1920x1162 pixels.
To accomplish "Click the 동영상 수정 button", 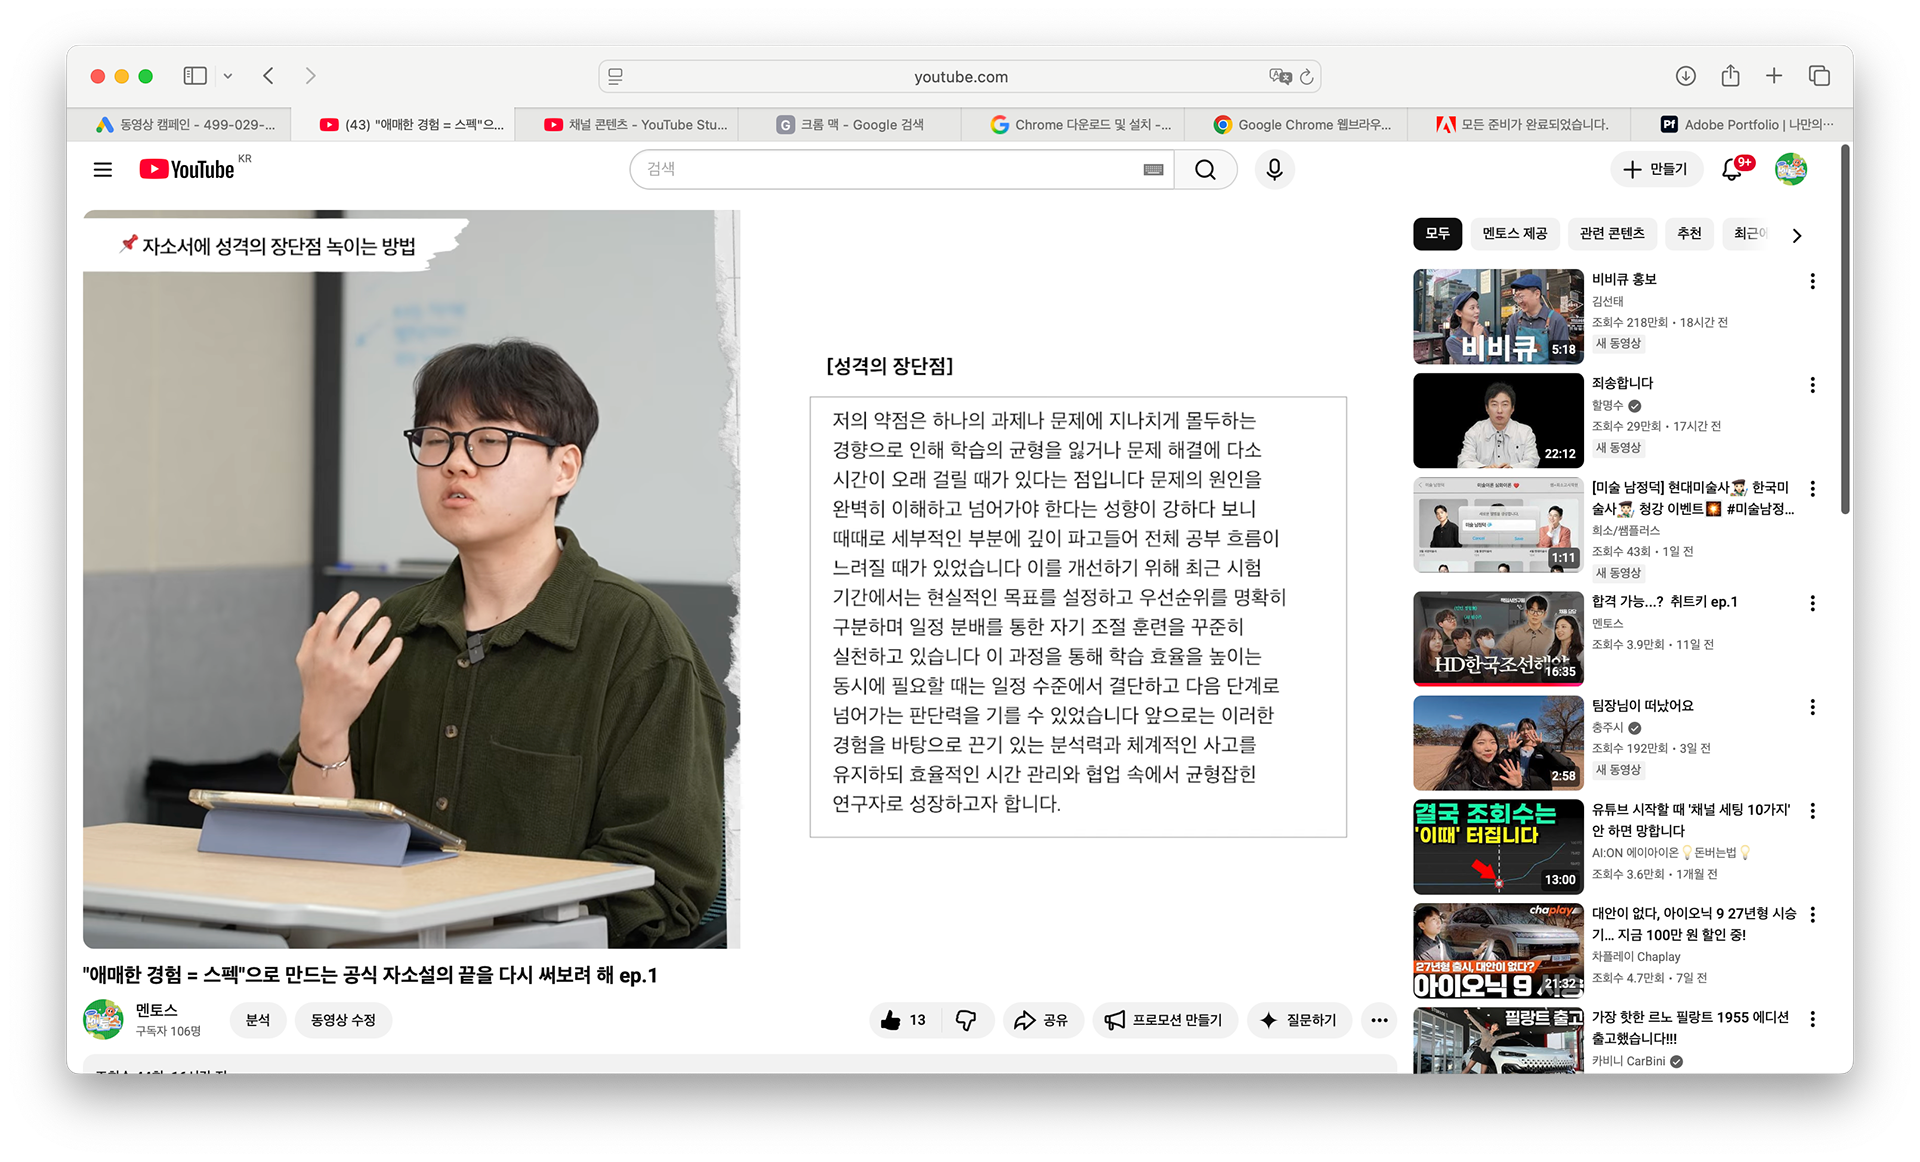I will click(x=343, y=1020).
